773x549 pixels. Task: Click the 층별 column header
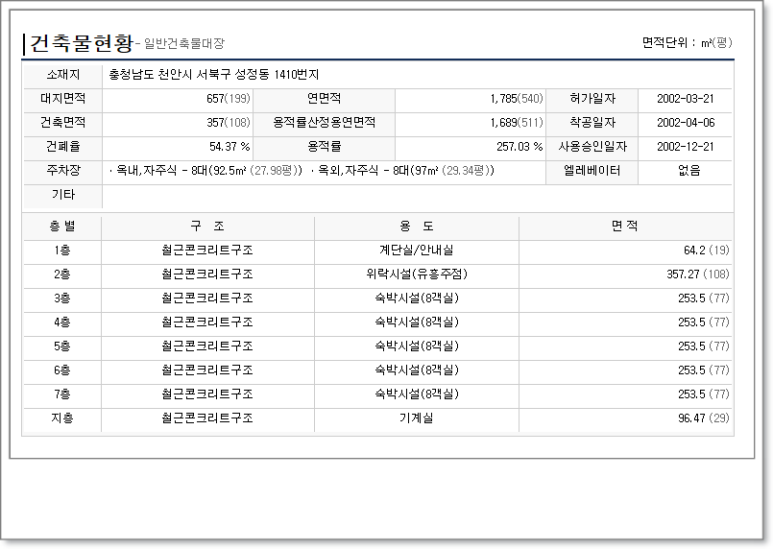[62, 226]
